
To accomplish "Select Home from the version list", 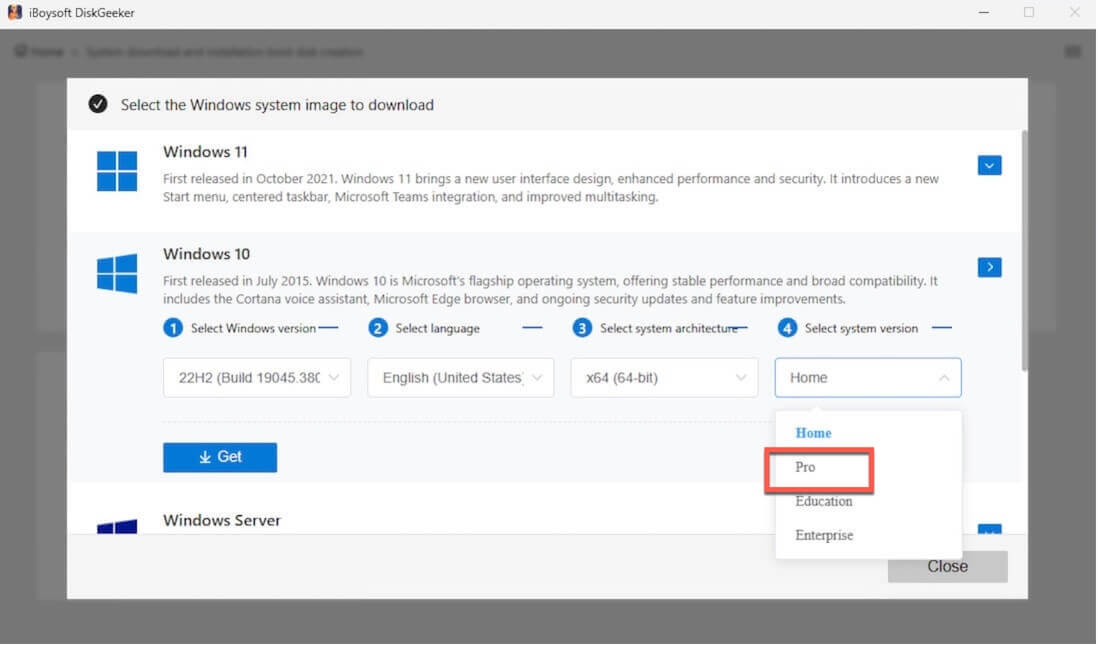I will point(813,433).
